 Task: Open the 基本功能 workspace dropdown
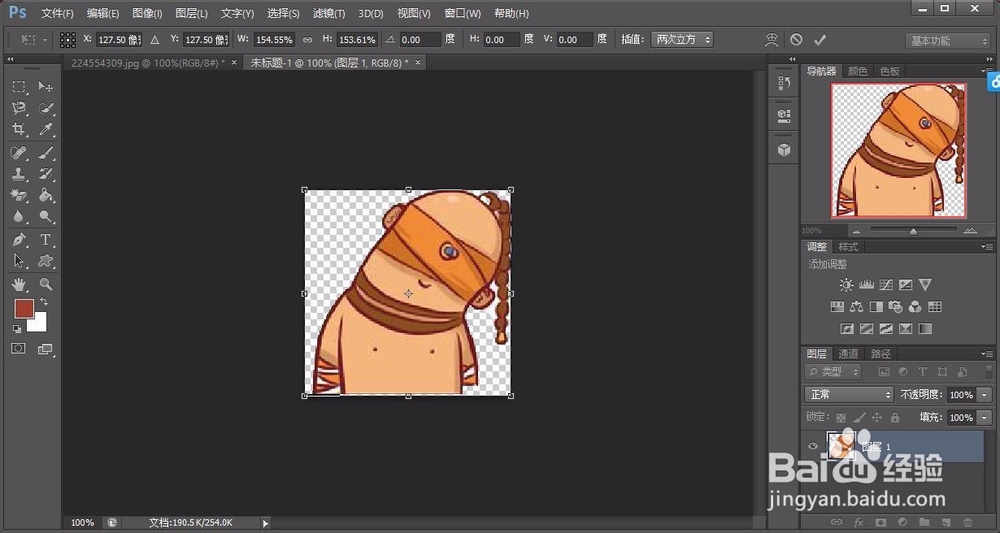(947, 40)
